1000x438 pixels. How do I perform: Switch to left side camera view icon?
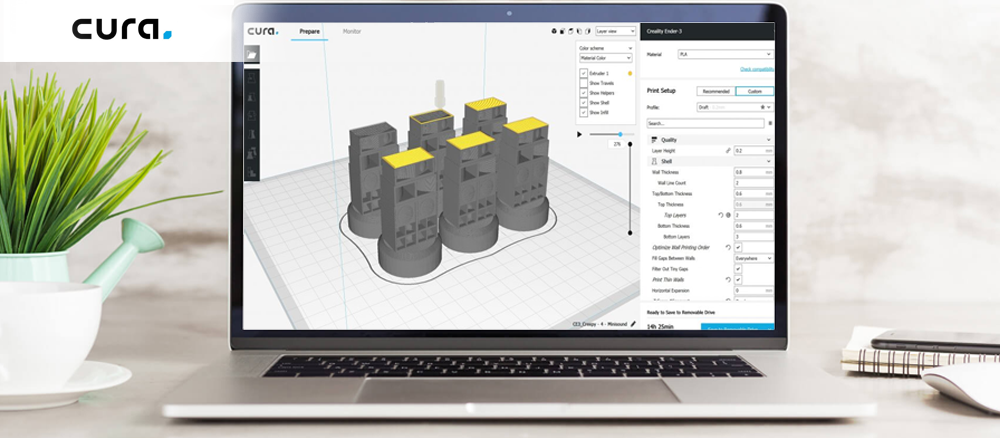[579, 31]
